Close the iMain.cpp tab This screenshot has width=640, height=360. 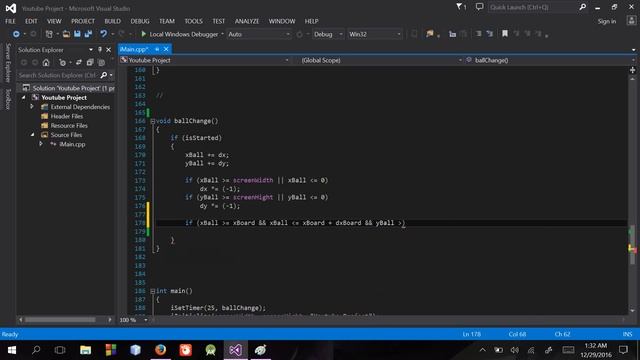coord(166,49)
